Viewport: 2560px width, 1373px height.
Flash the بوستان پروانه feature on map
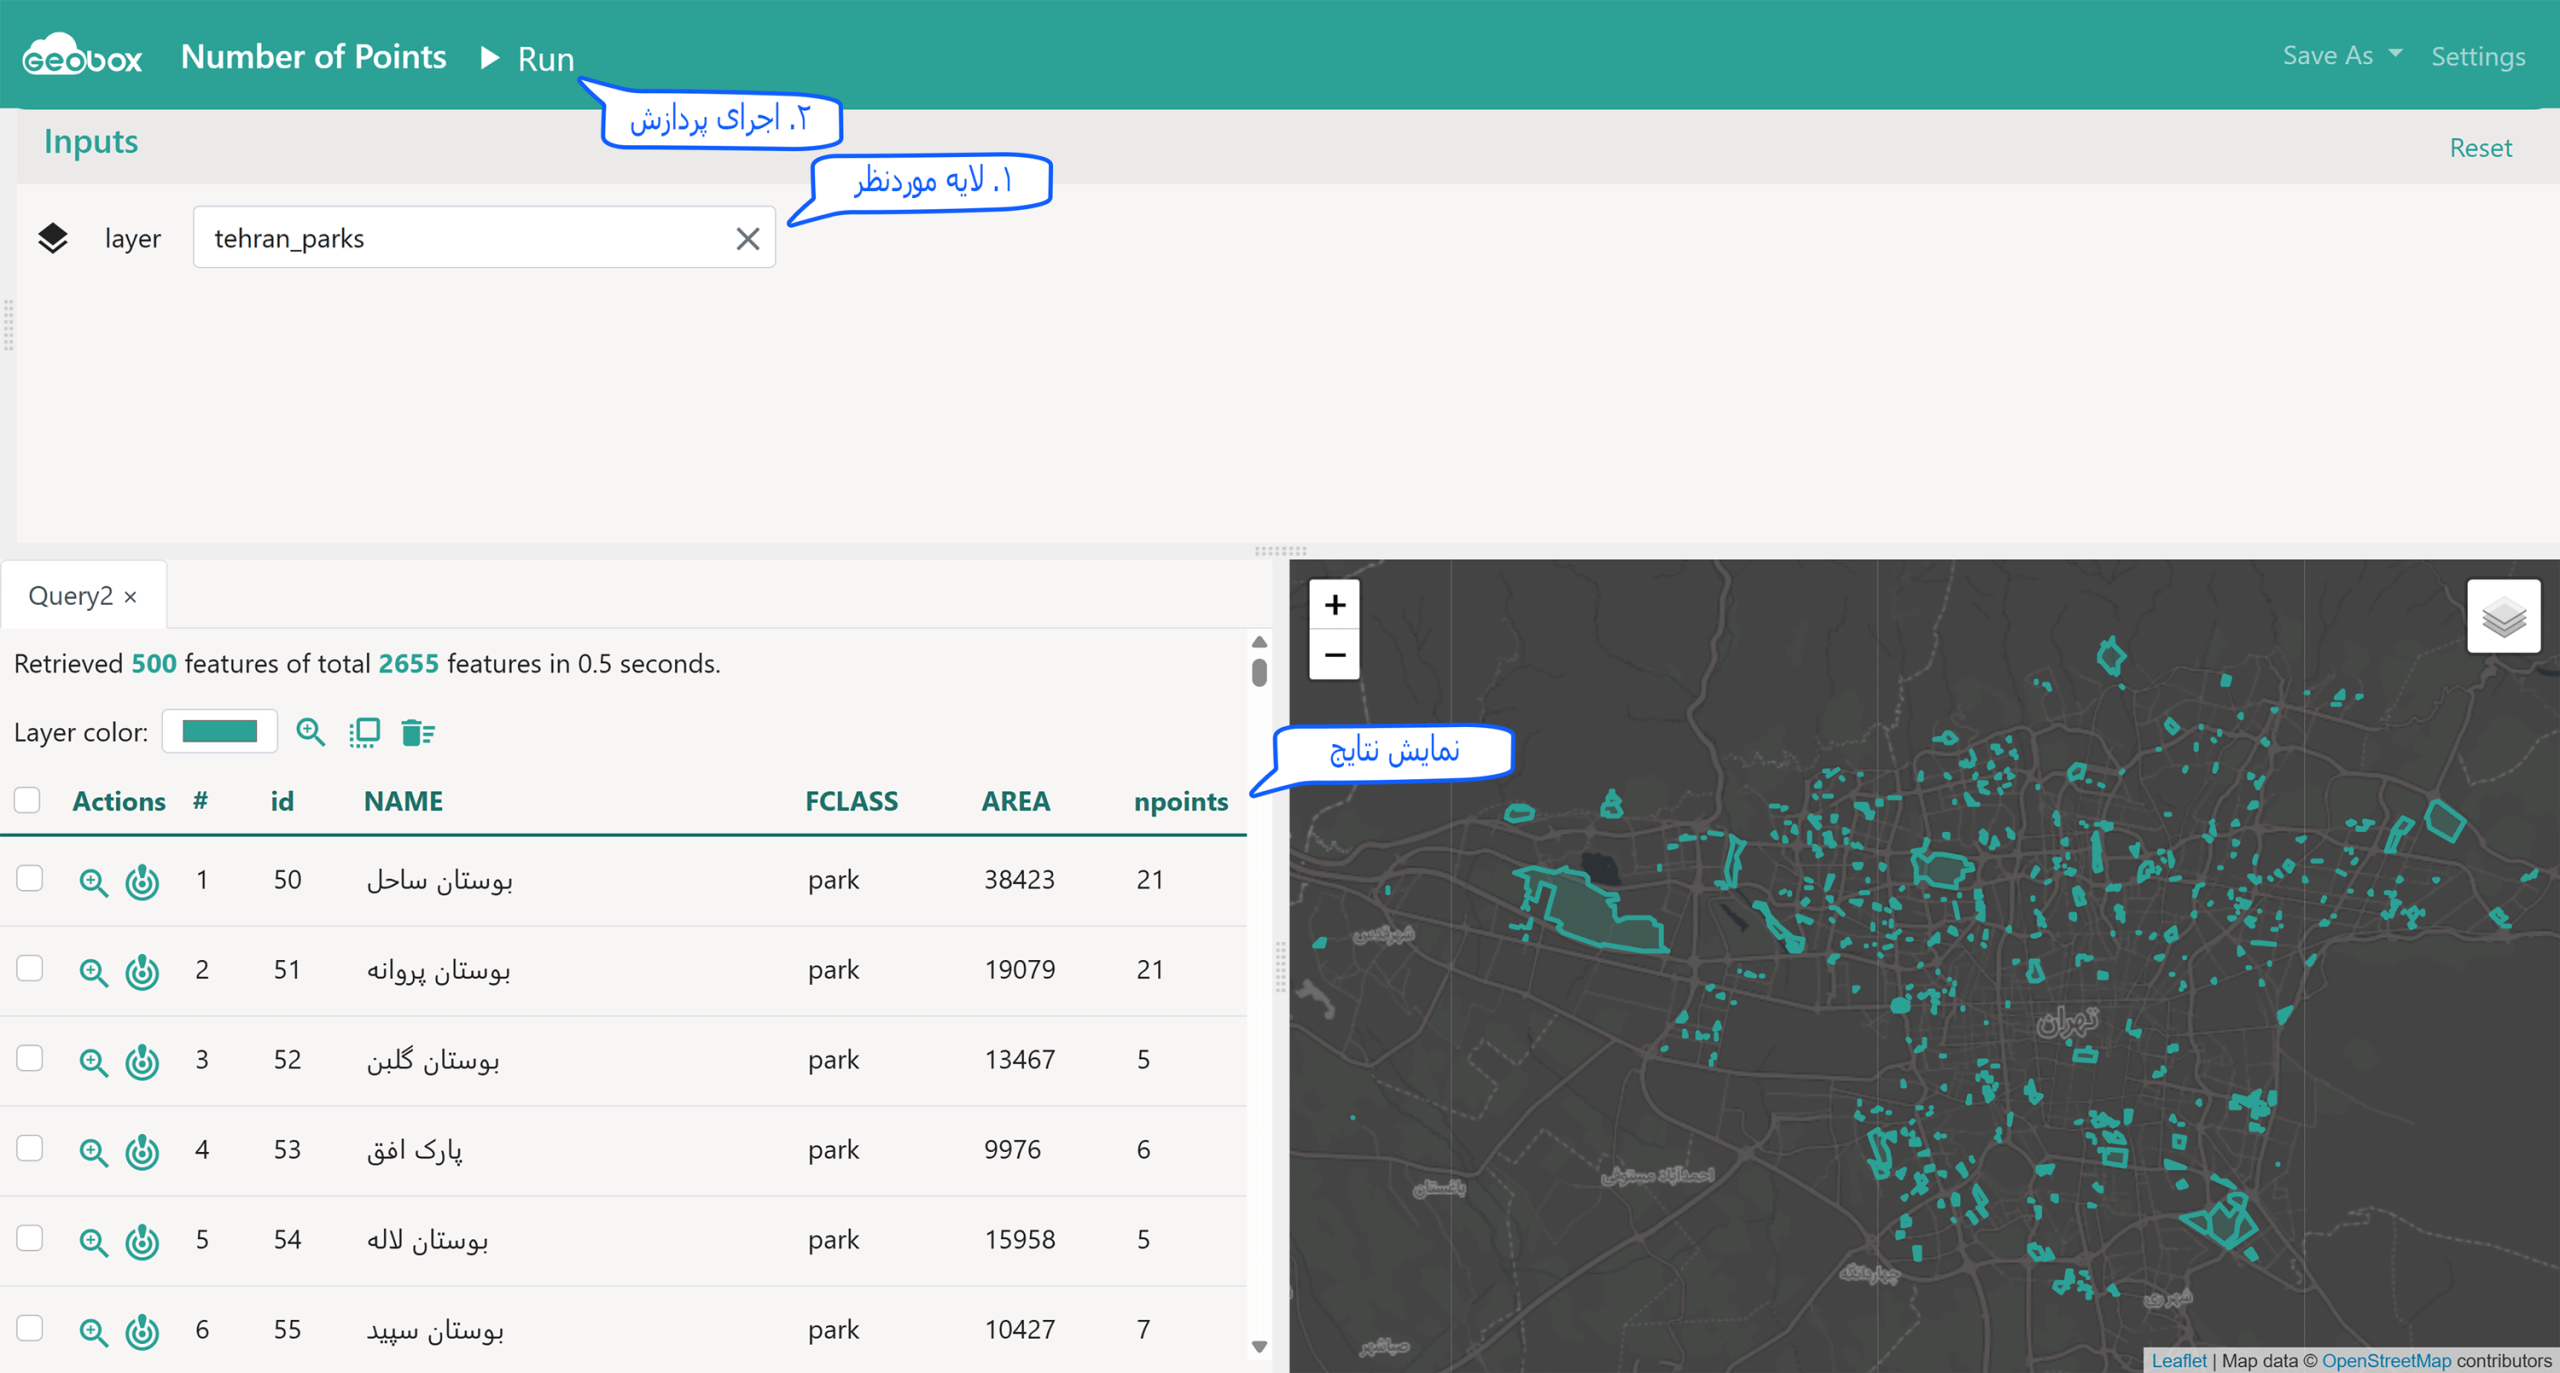click(142, 971)
